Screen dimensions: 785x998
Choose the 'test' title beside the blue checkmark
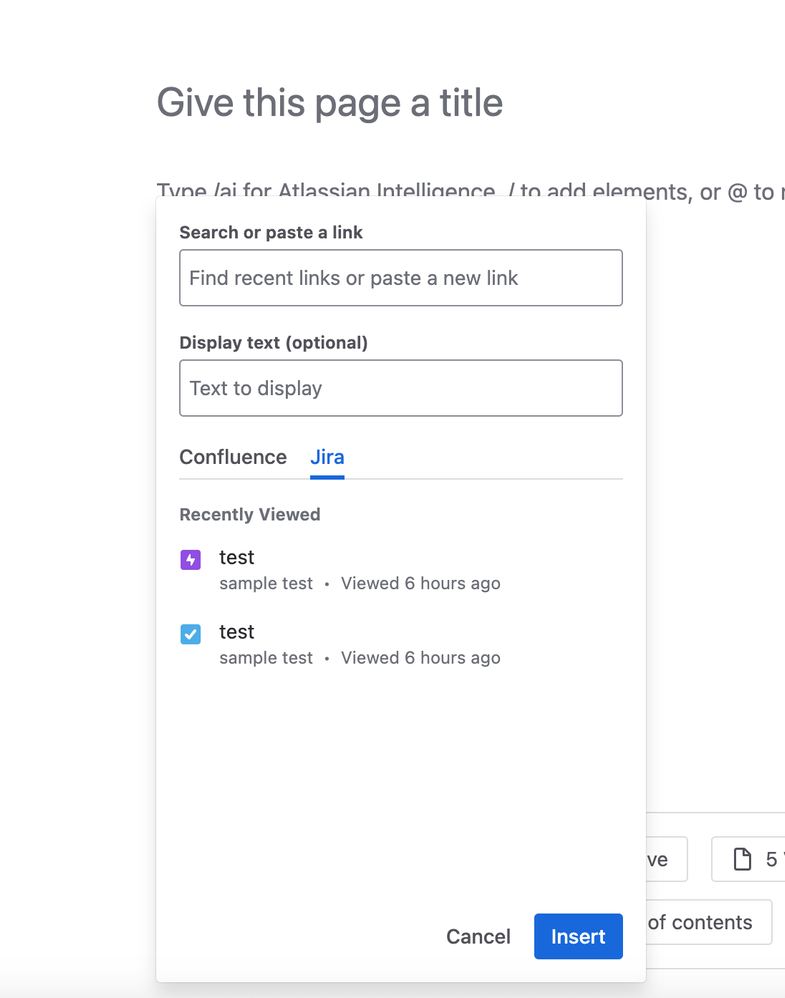point(237,632)
